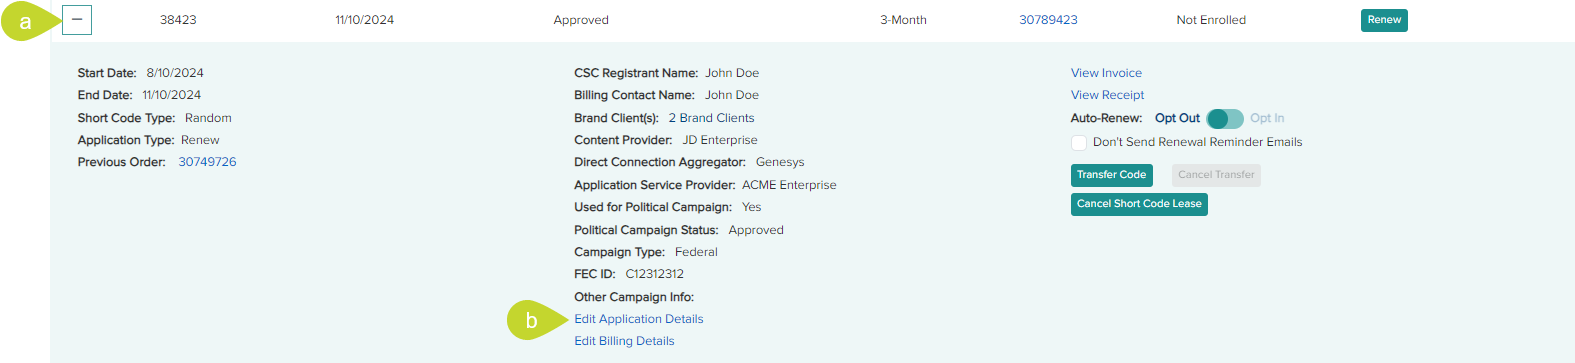
Task: Click the Approved status cell
Action: click(x=581, y=20)
